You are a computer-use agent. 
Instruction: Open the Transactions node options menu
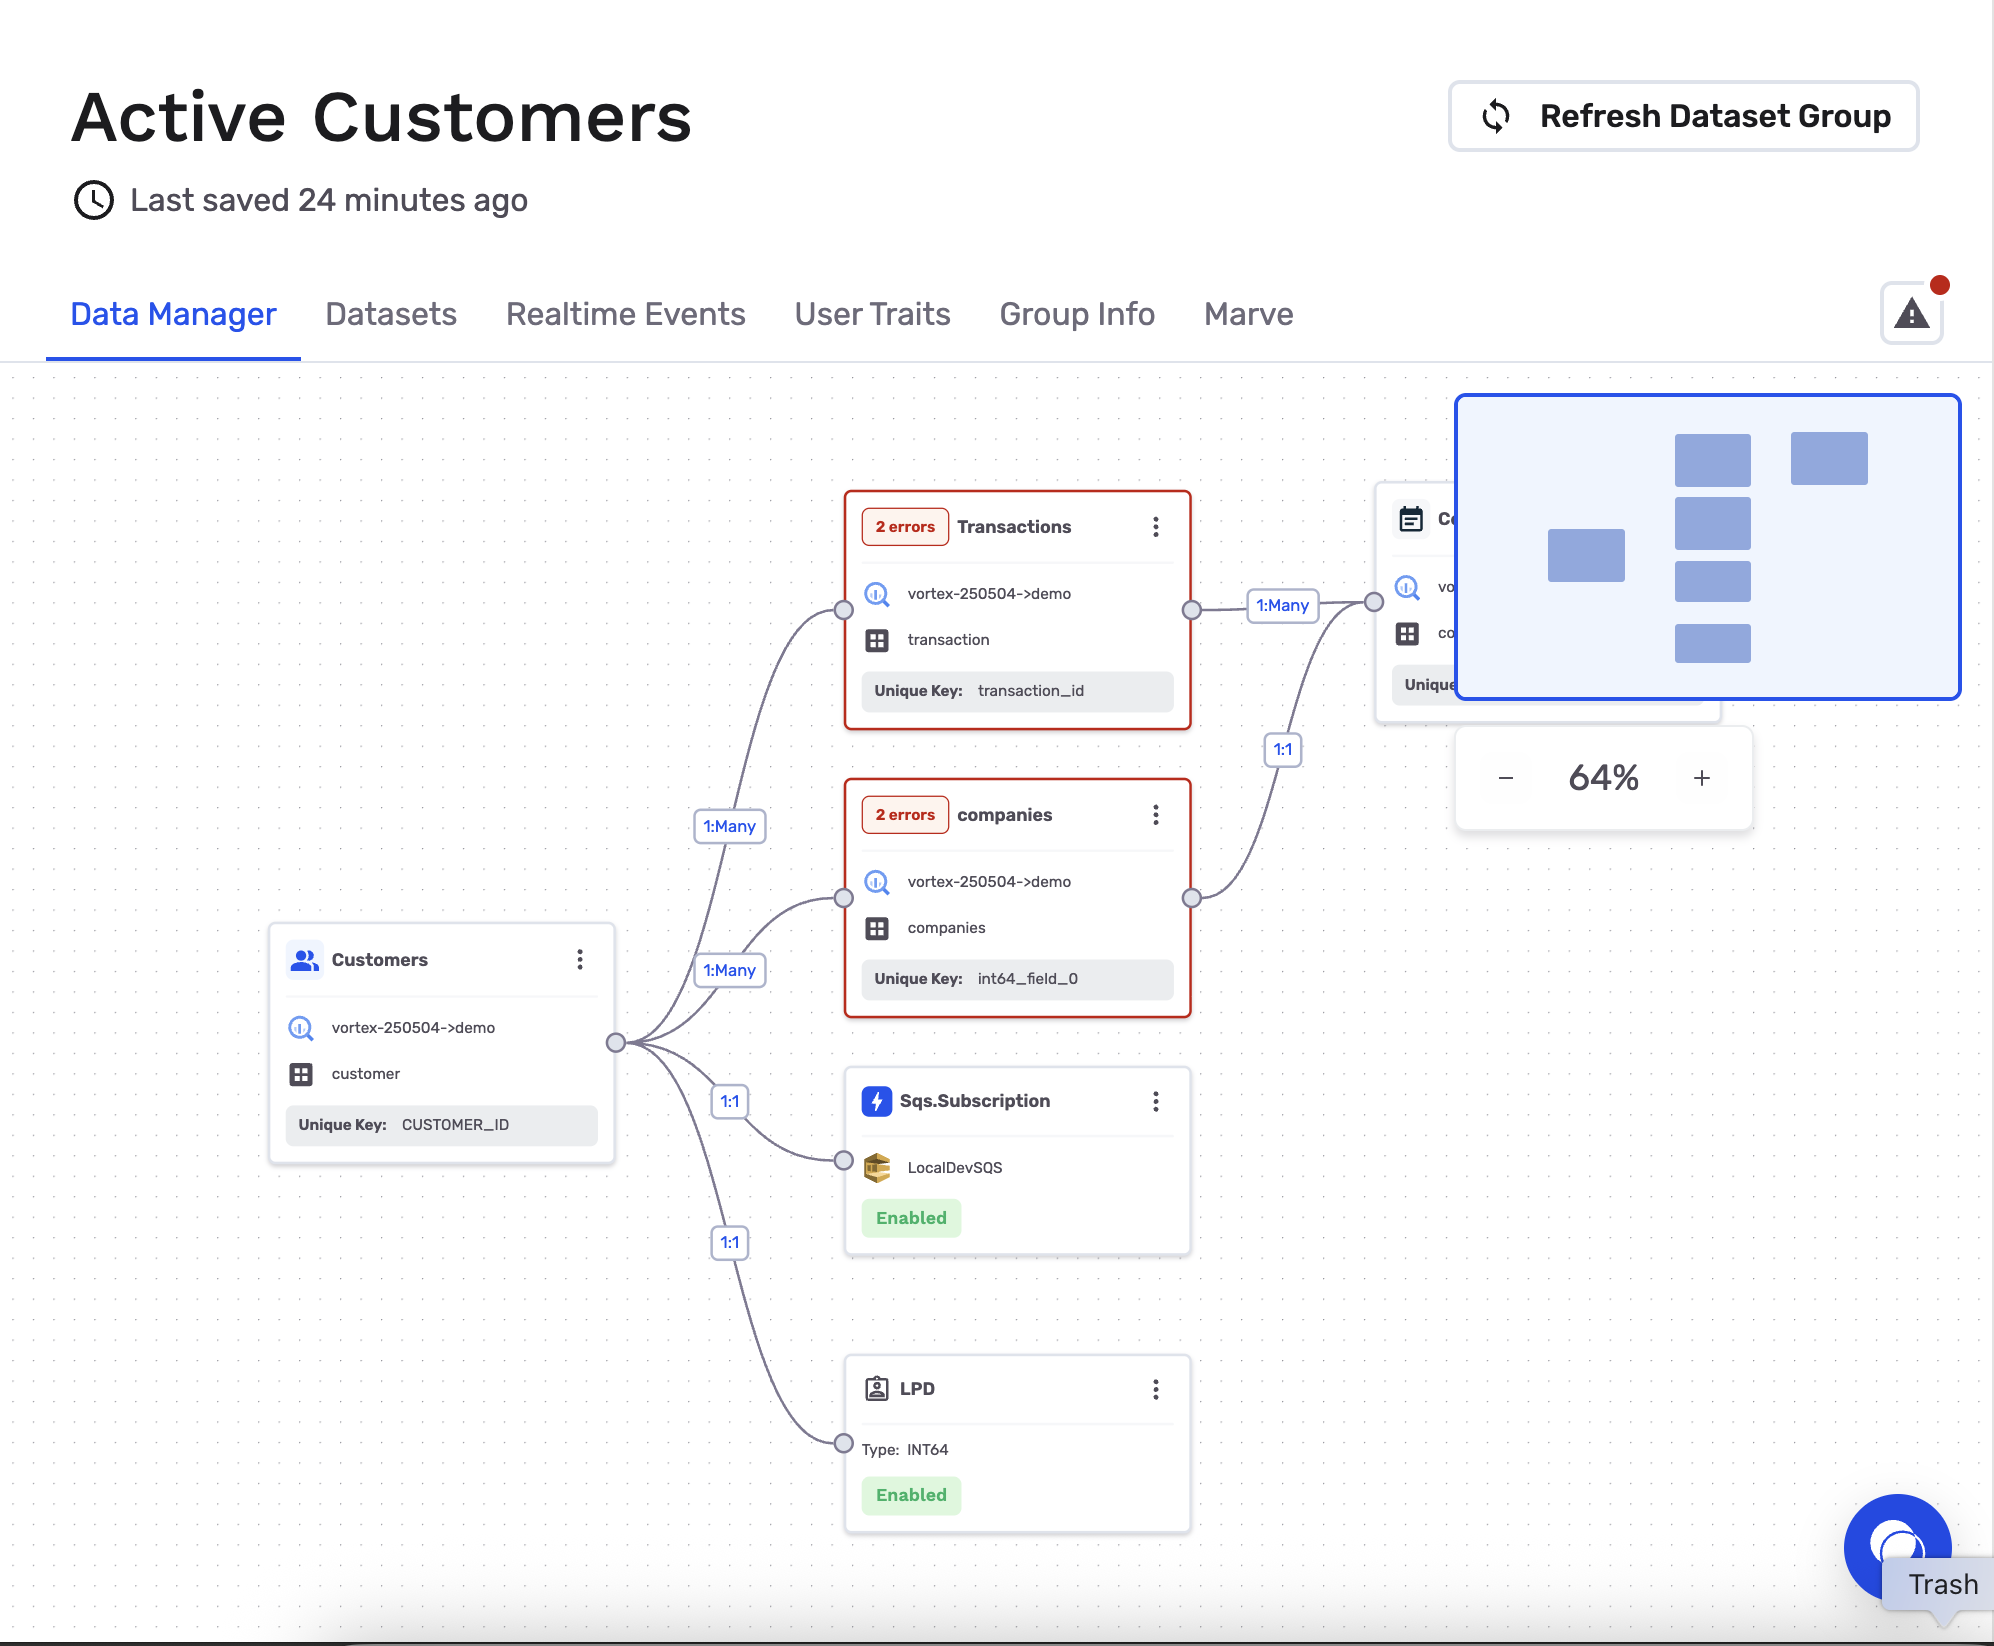pyautogui.click(x=1156, y=526)
